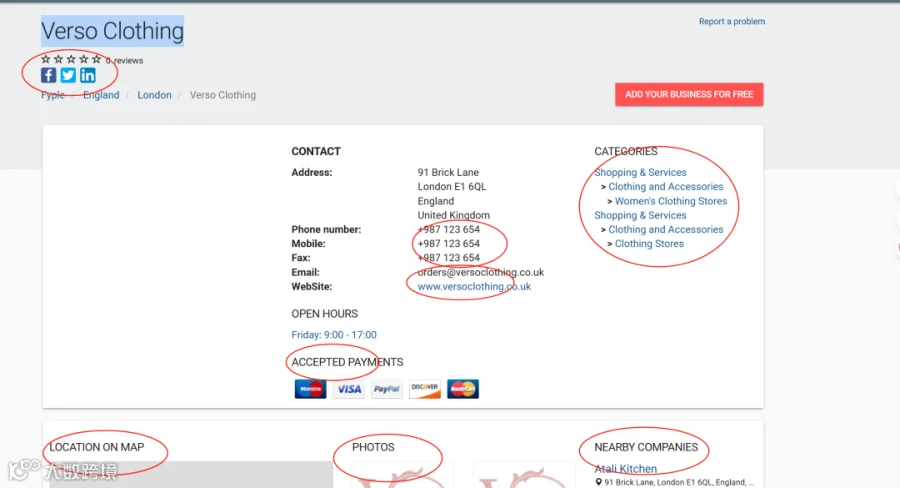Open the England breadcrumb link

point(101,95)
